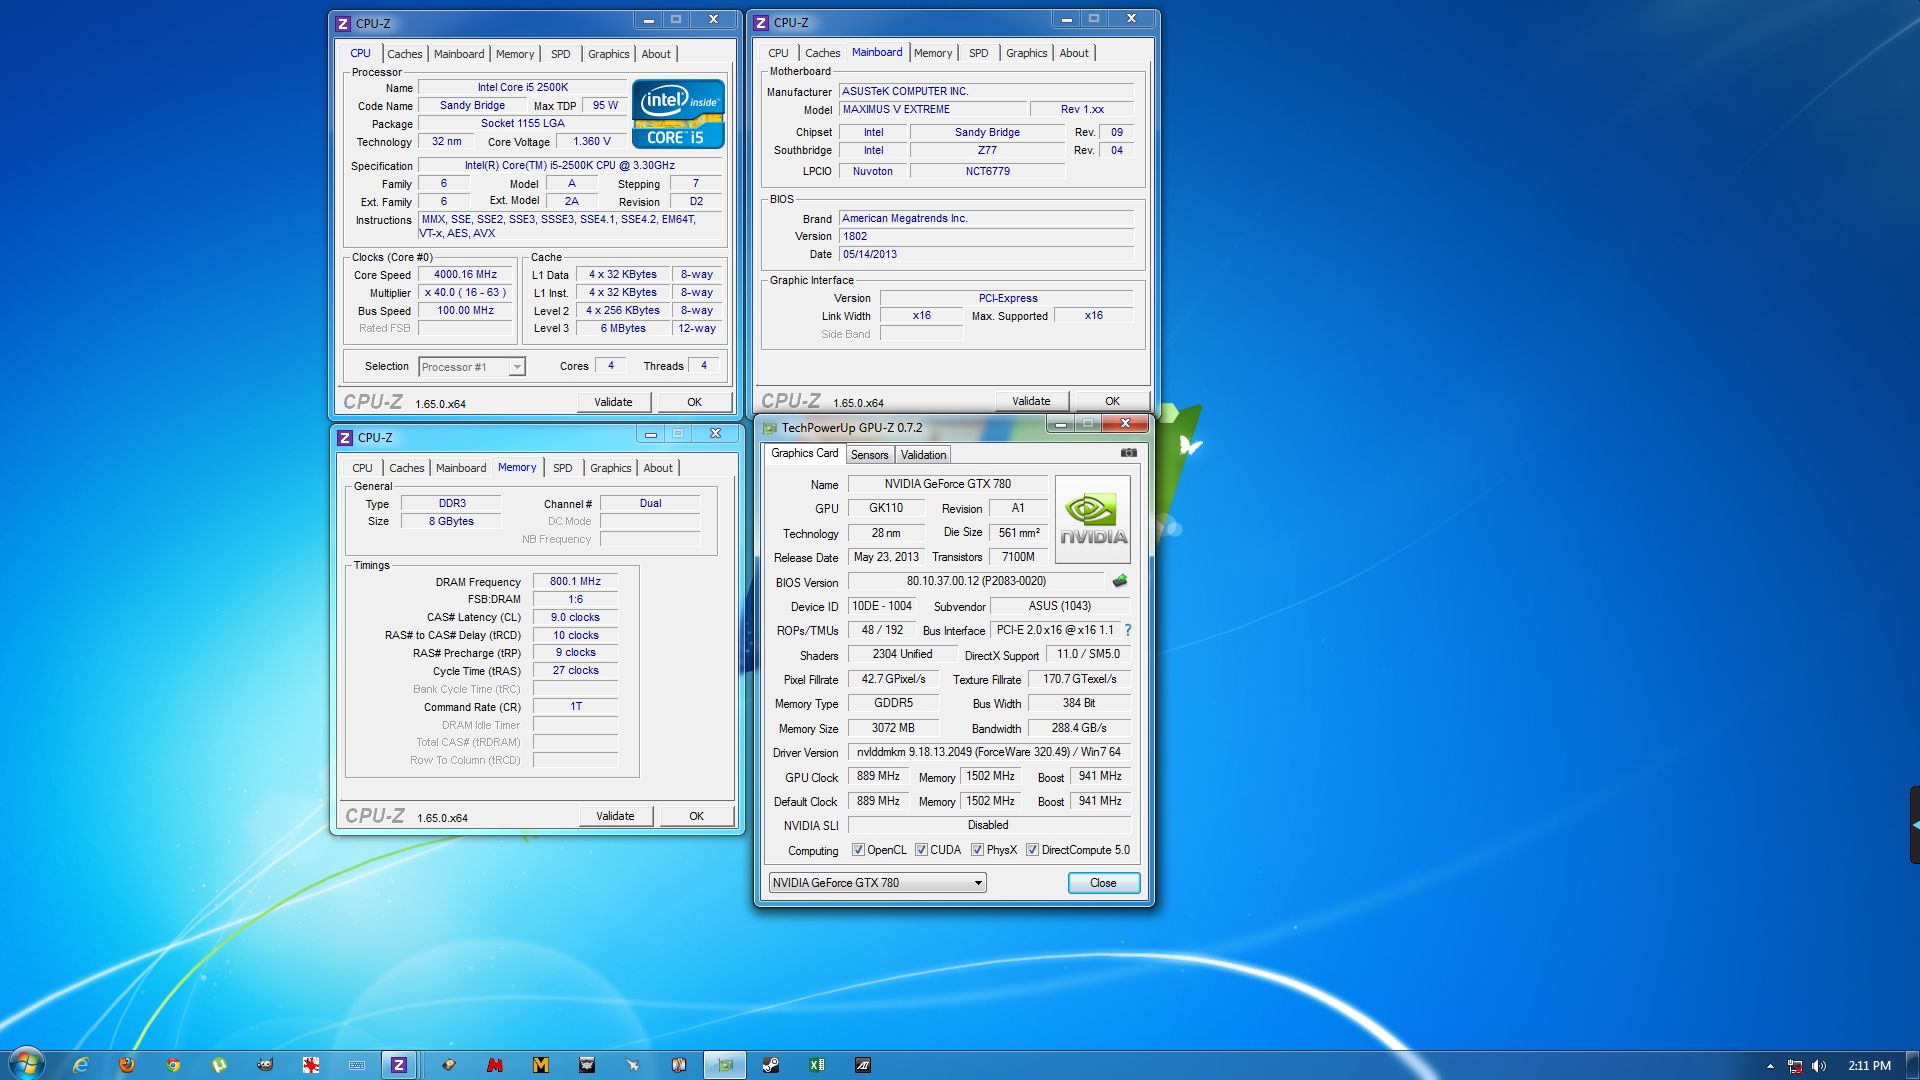
Task: Click the BIOS date 05/14/2013 field
Action: [x=986, y=254]
